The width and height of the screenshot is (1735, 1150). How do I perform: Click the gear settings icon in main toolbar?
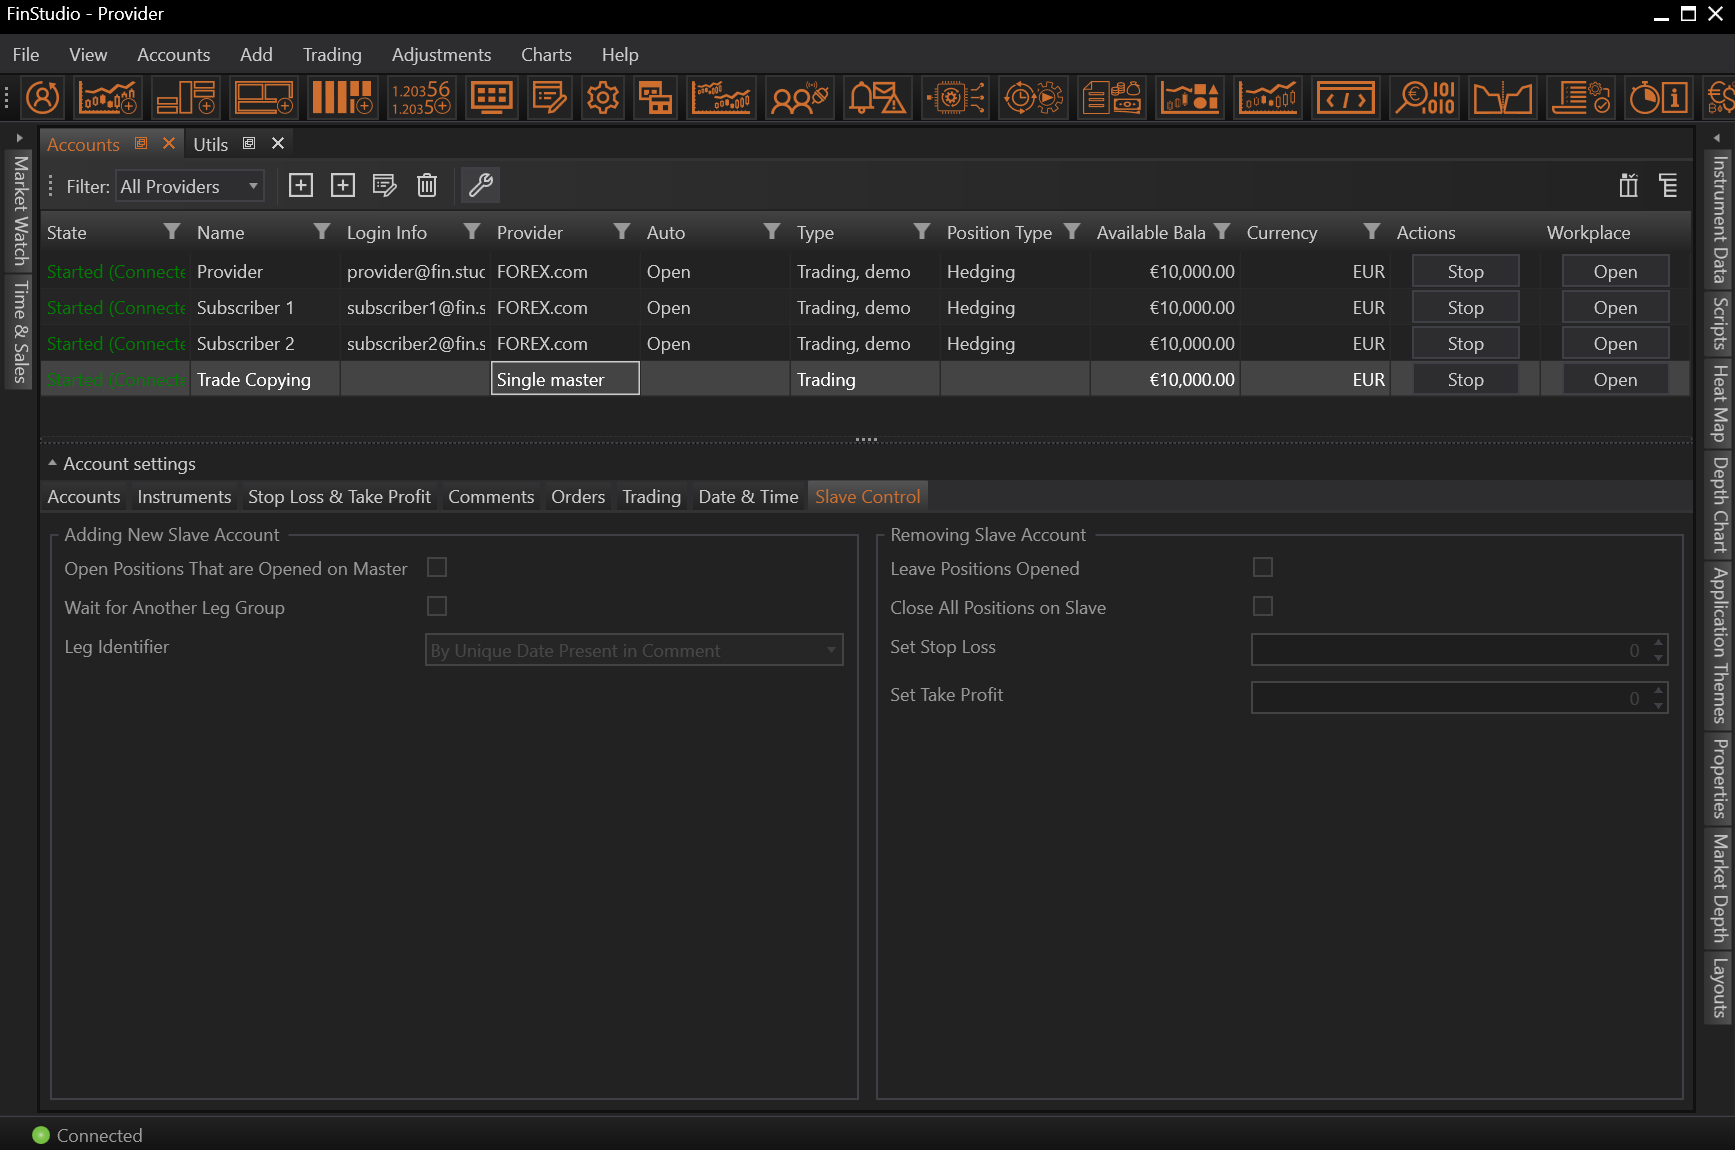[603, 98]
